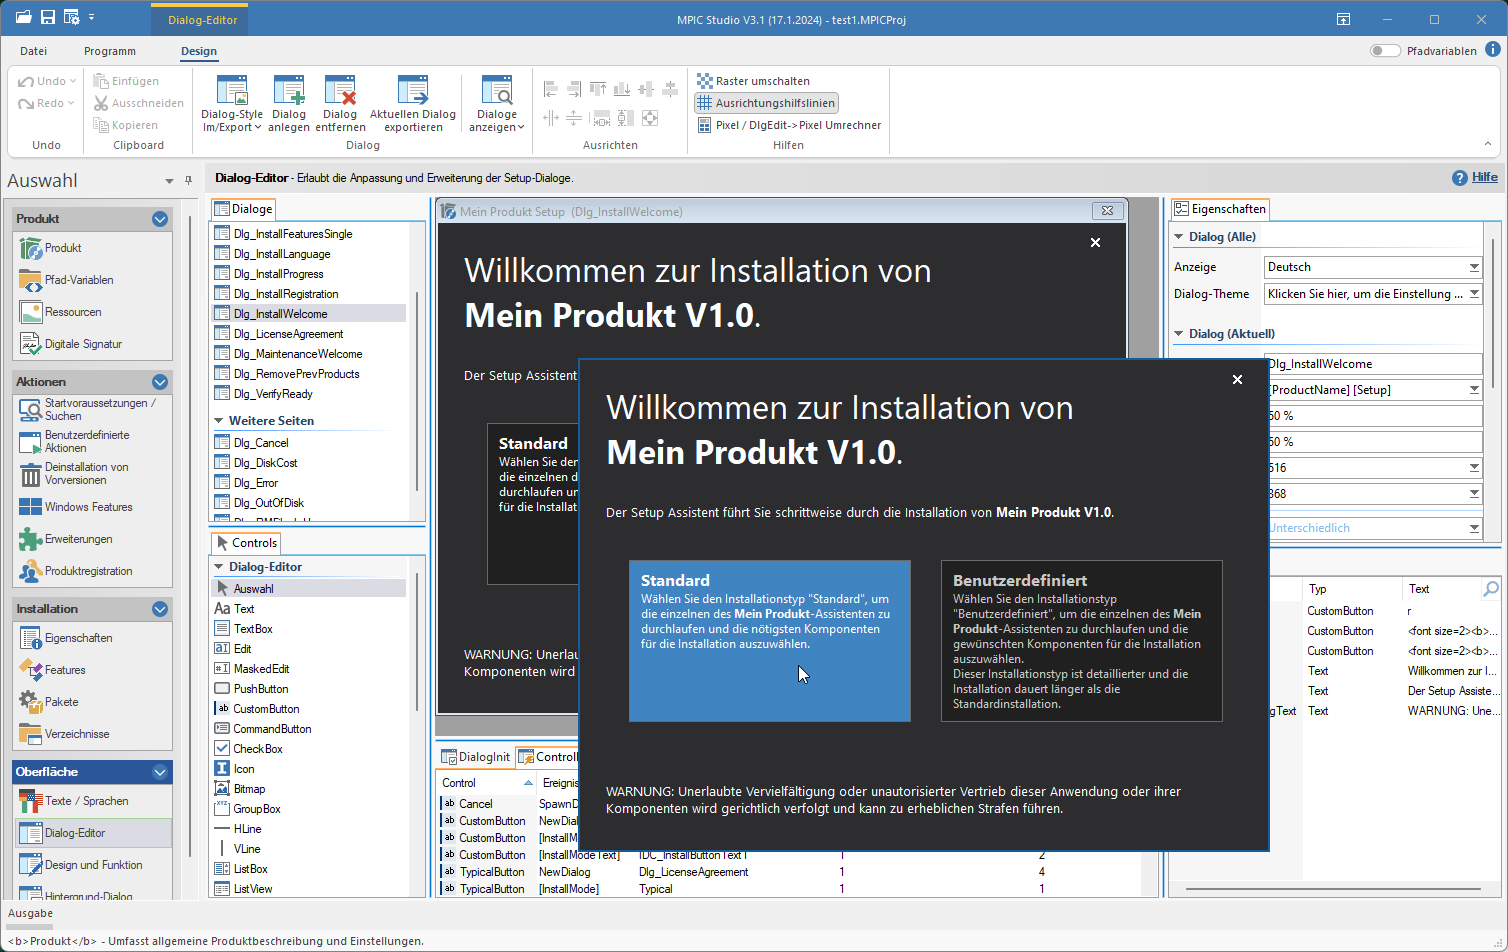This screenshot has height=952, width=1508.
Task: Click the Redo button
Action: coord(47,103)
